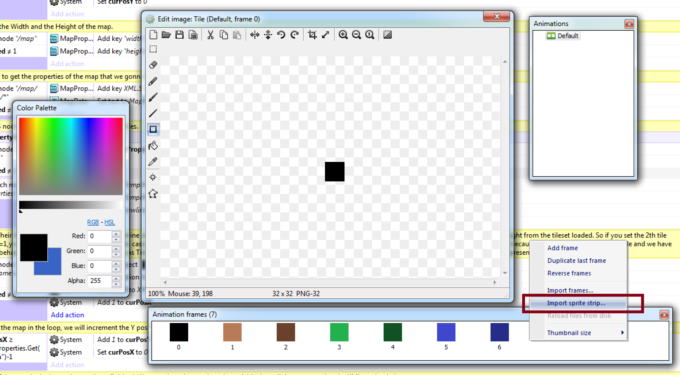Click the Zoom in magnifier icon
The width and height of the screenshot is (680, 375).
pos(343,35)
